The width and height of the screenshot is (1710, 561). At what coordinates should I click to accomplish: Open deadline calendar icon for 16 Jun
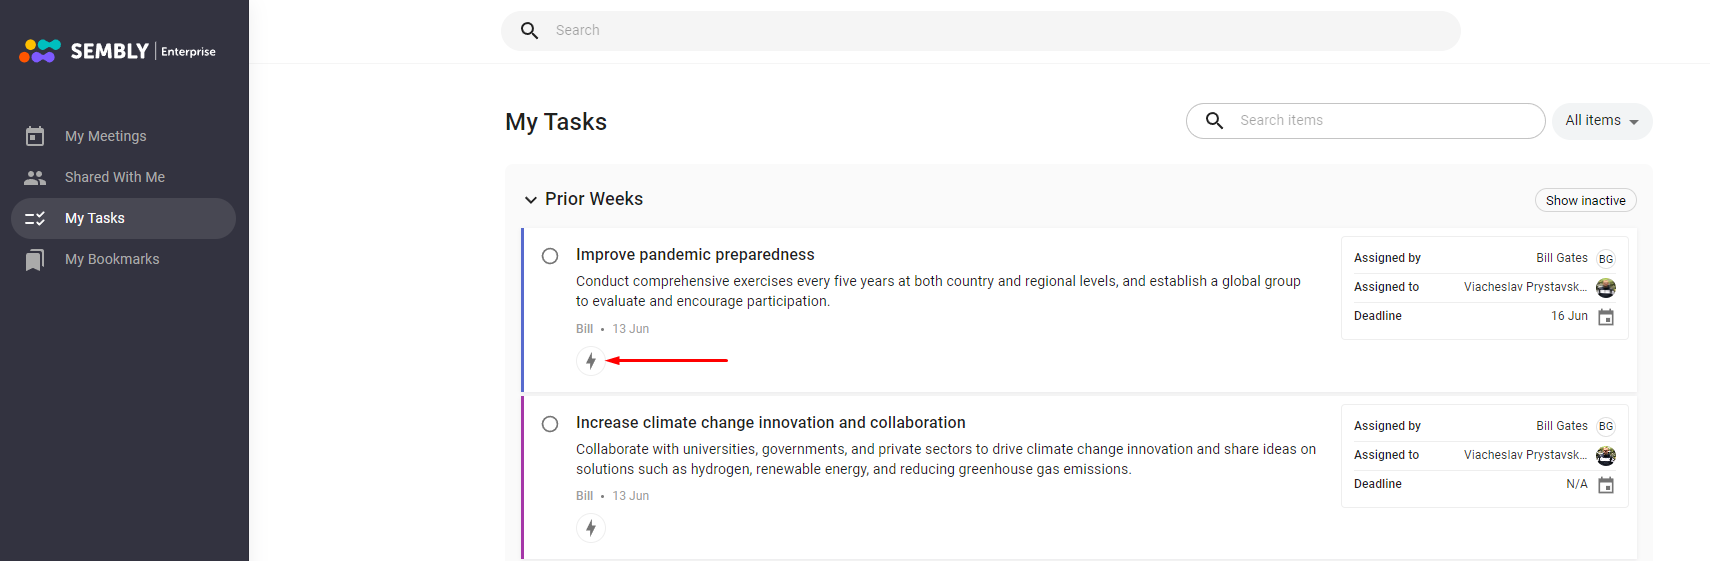[x=1606, y=317]
